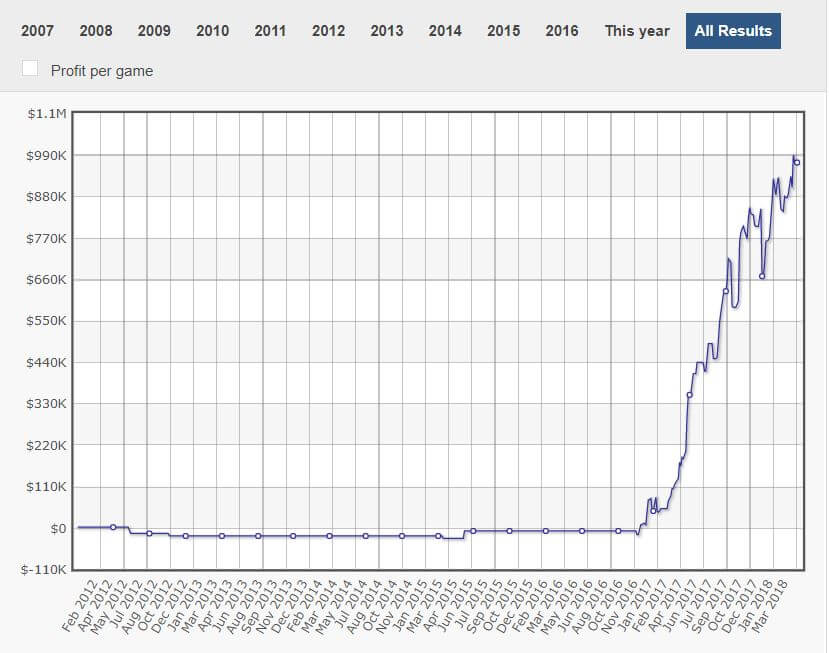This screenshot has height=653, width=829.
Task: Click the data point near $50K in early 2017
Action: (x=653, y=511)
